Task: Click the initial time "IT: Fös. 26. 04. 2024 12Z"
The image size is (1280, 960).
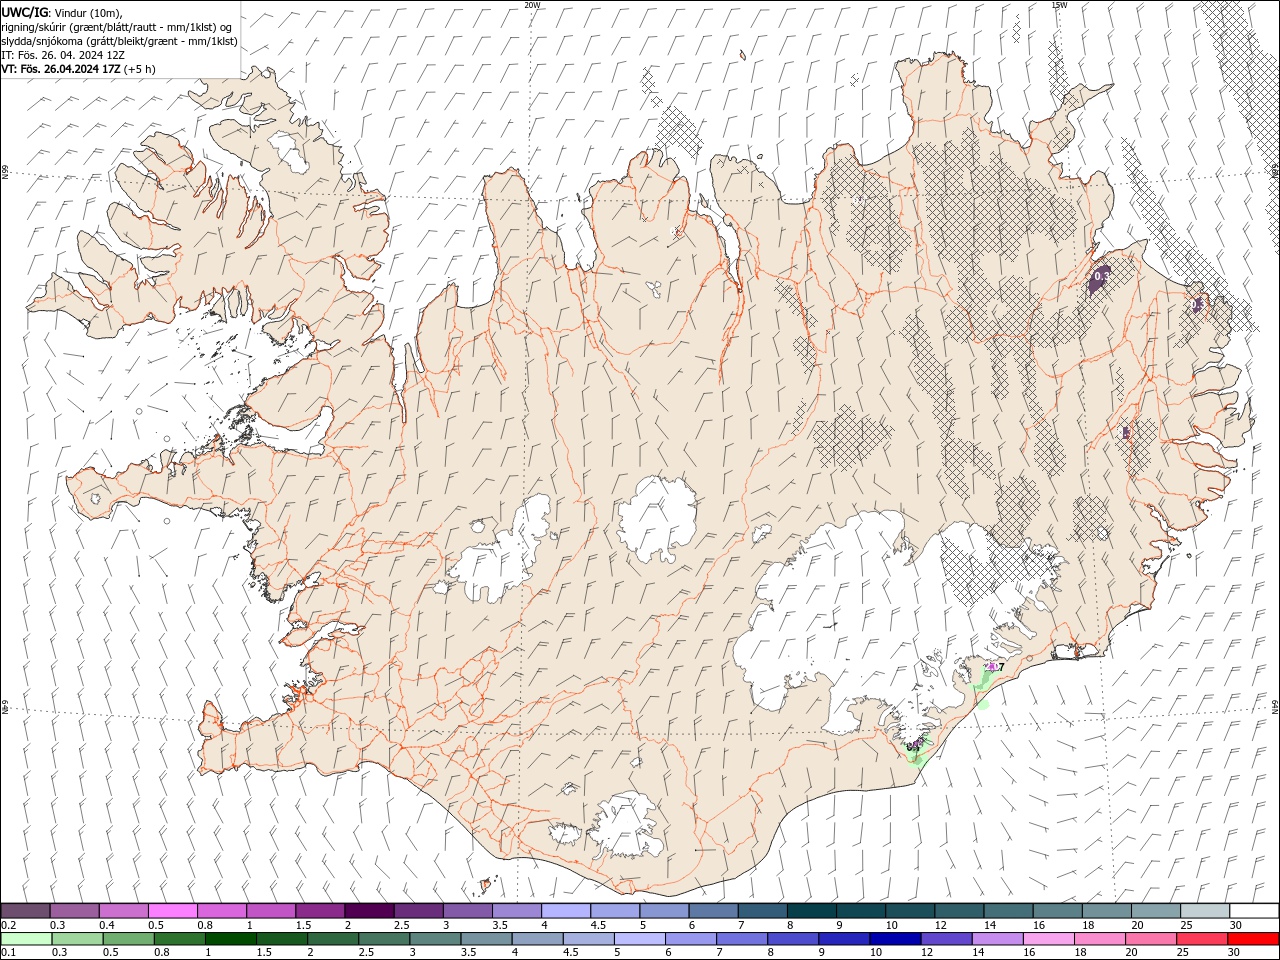Action: pyautogui.click(x=63, y=55)
